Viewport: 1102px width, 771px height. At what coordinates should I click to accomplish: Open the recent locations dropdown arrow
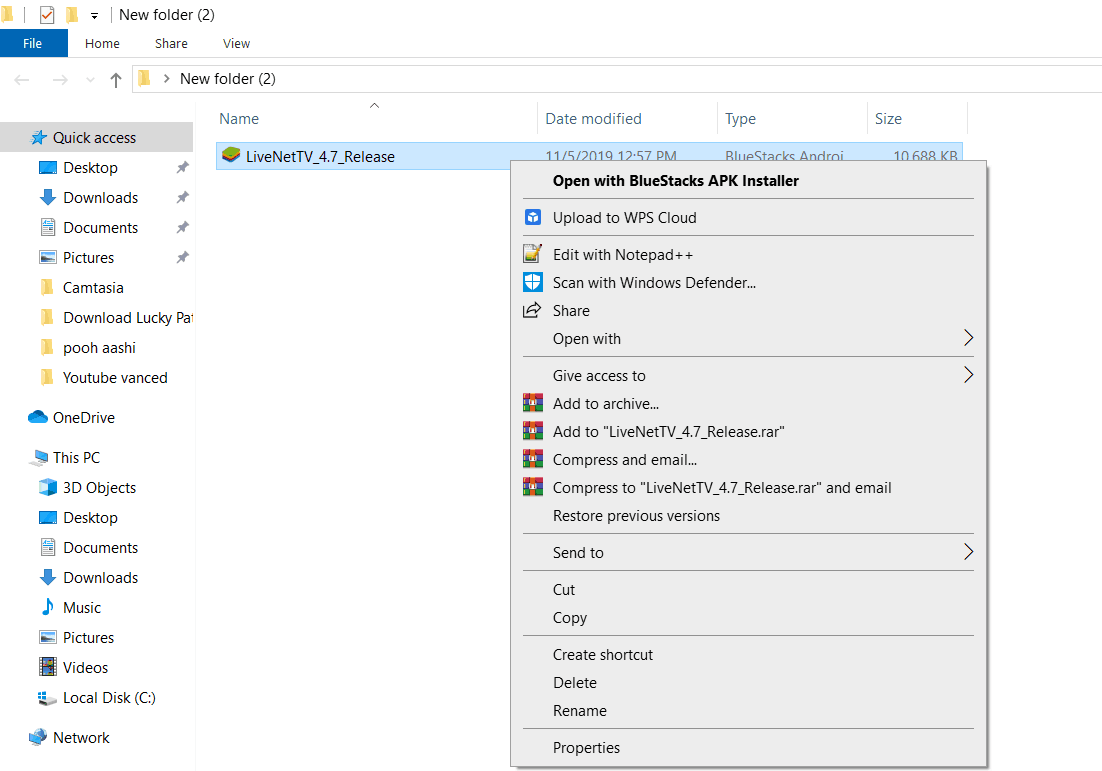point(90,80)
